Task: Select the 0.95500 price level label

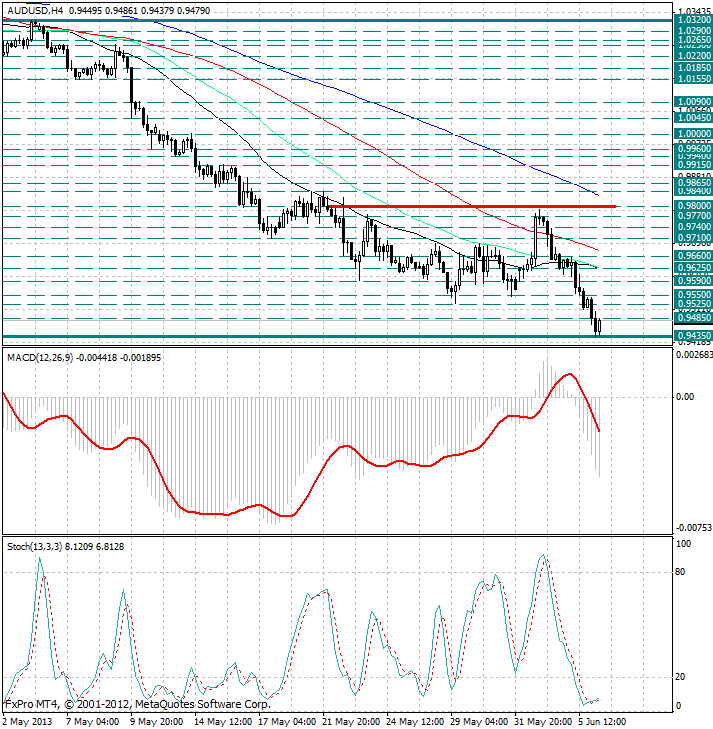Action: pyautogui.click(x=693, y=295)
